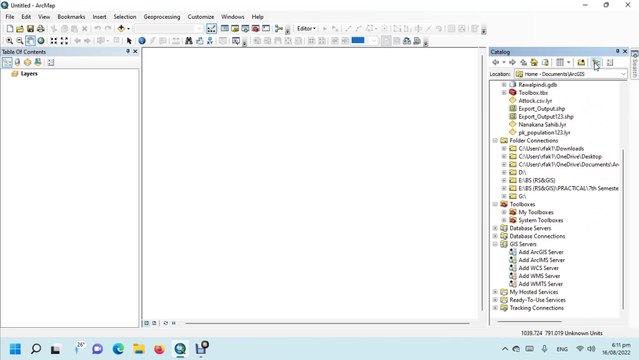Open the ArcToolbox window icon

coord(256,29)
